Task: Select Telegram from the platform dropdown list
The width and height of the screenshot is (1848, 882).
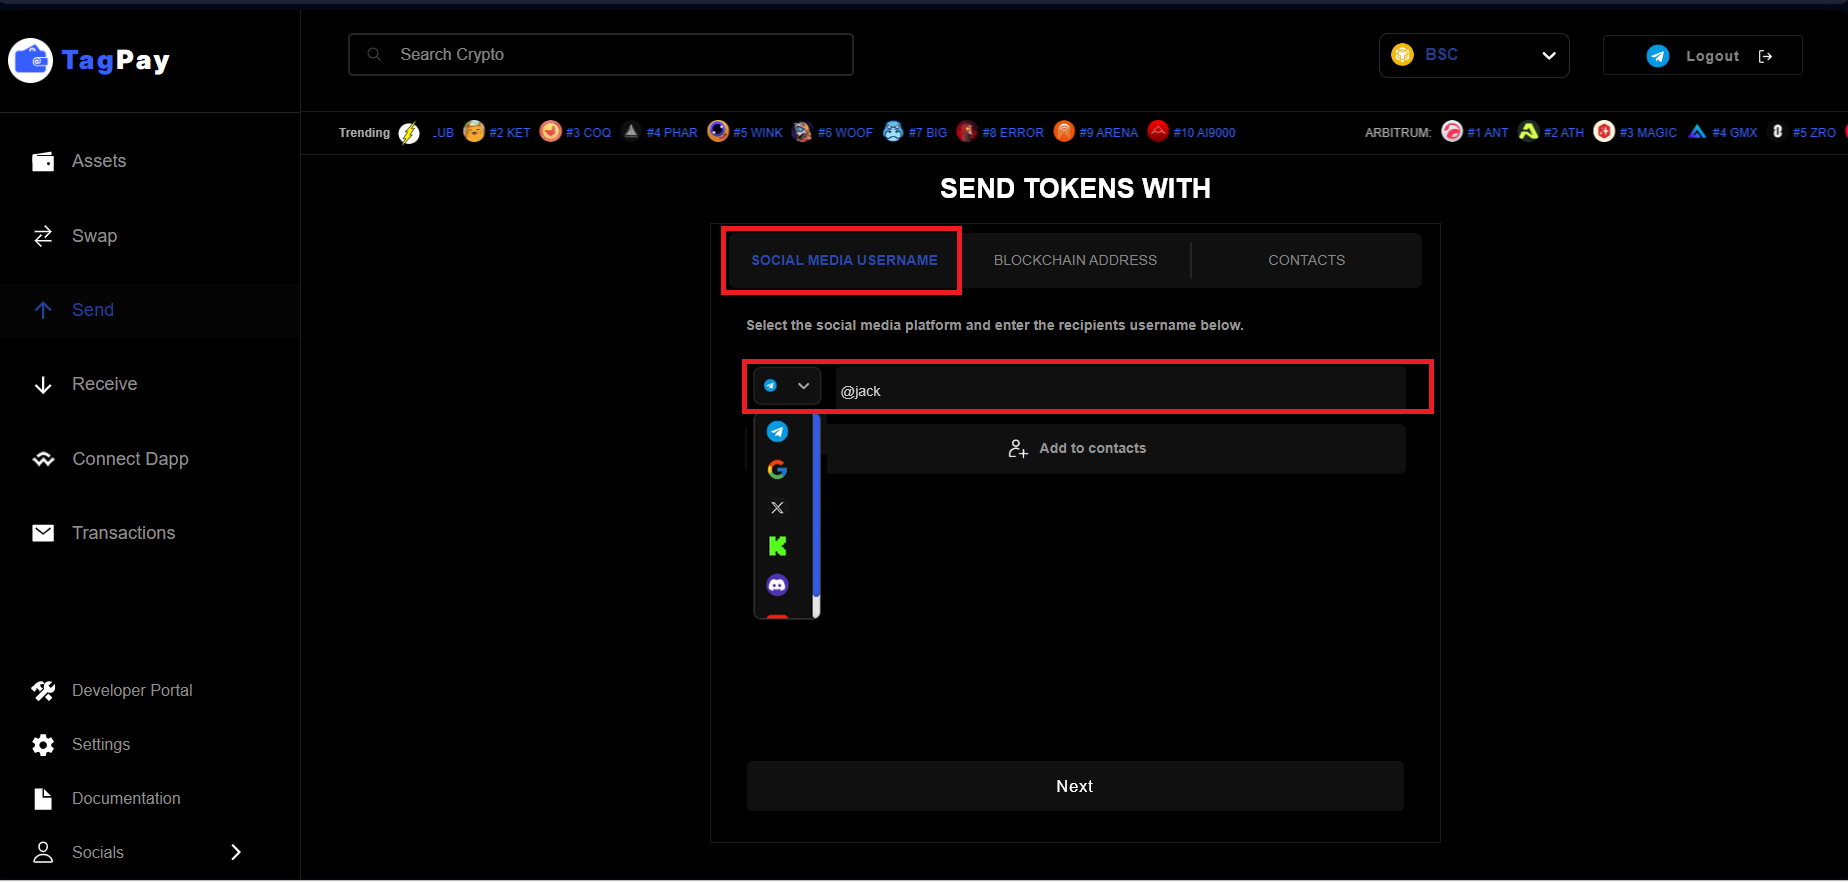Action: pos(777,431)
